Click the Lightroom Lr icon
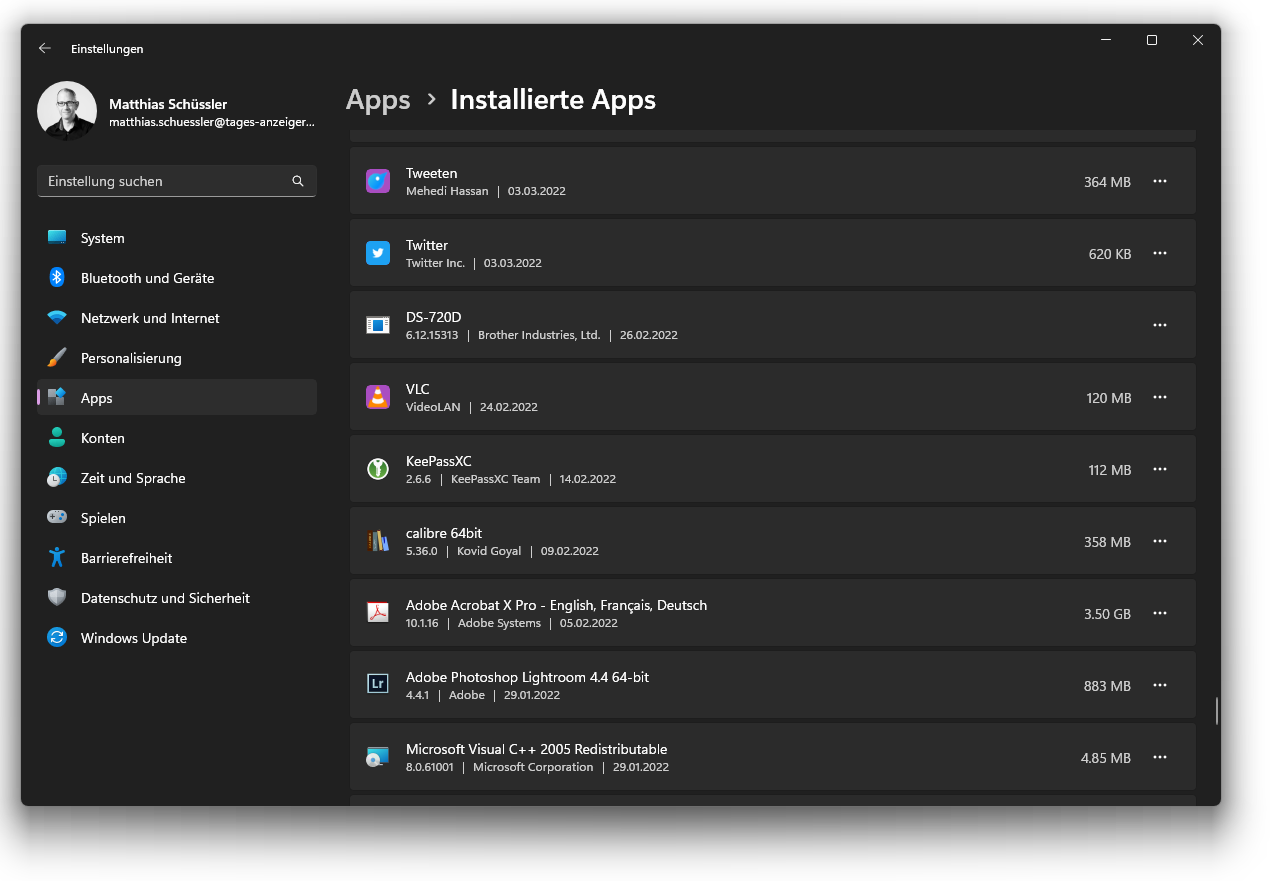The width and height of the screenshot is (1270, 881). tap(377, 685)
